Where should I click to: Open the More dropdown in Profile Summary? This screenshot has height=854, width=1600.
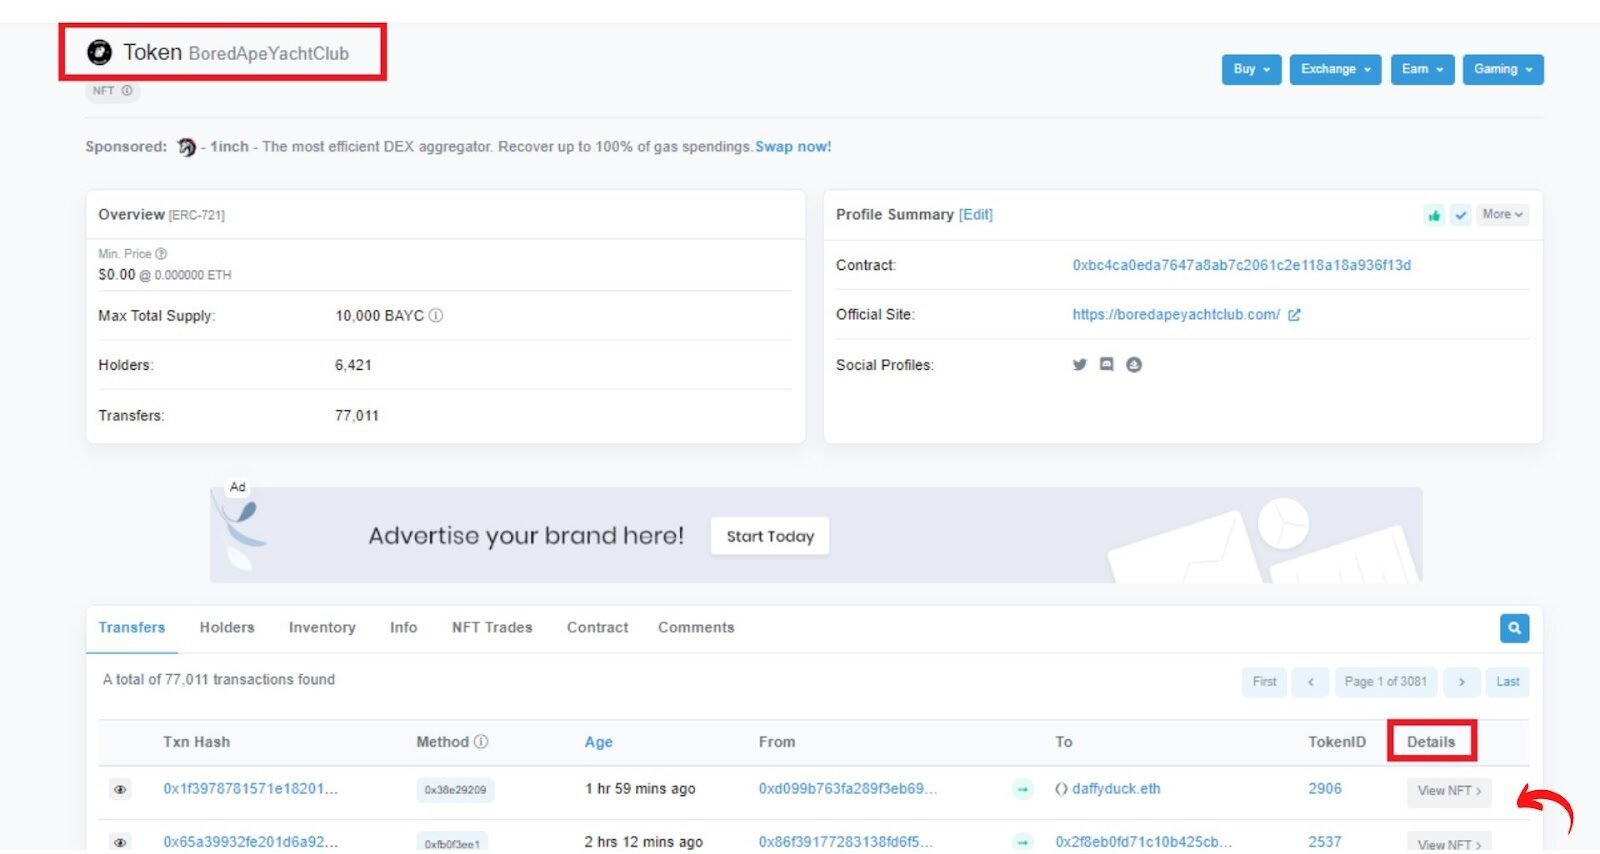[1502, 215]
